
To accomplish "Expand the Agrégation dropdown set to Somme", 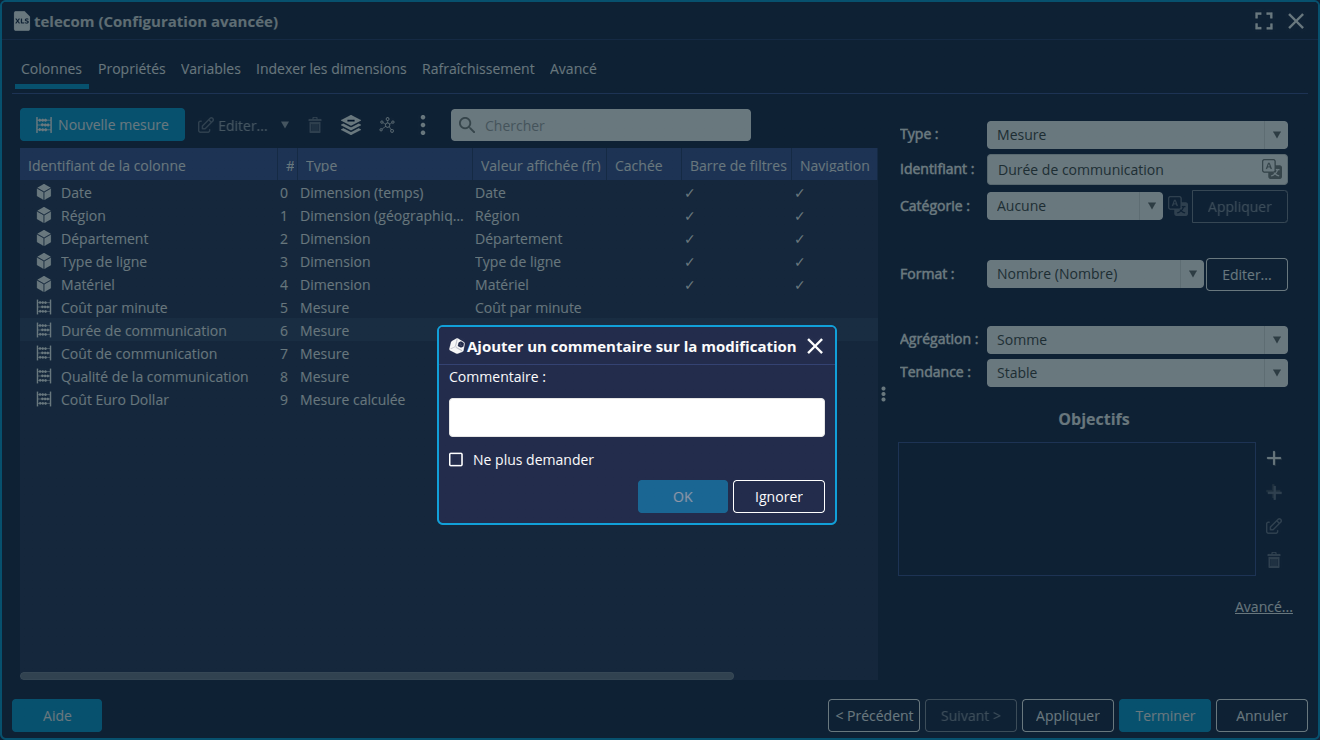I will (x=1136, y=340).
